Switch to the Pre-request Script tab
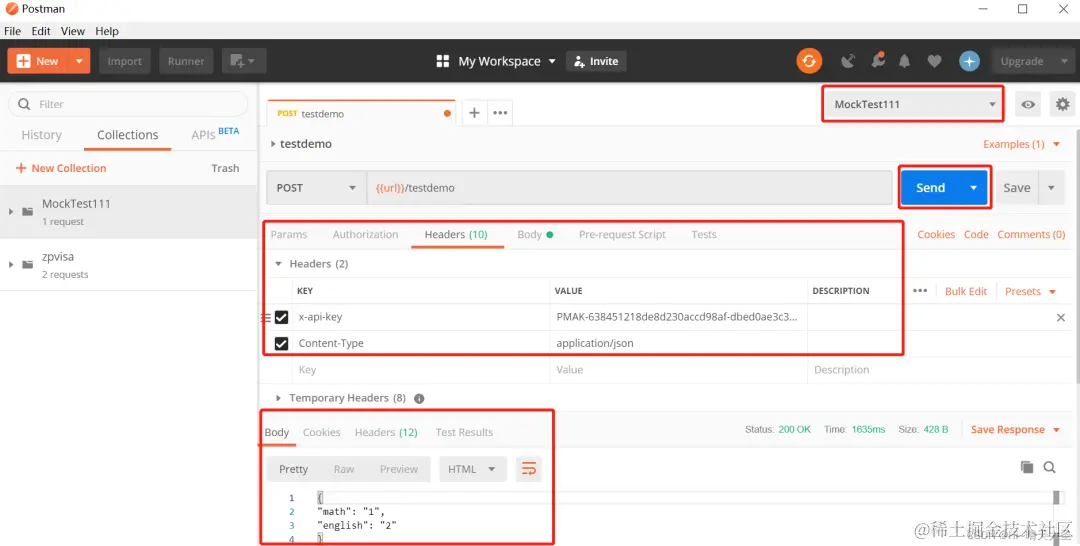 [x=622, y=235]
